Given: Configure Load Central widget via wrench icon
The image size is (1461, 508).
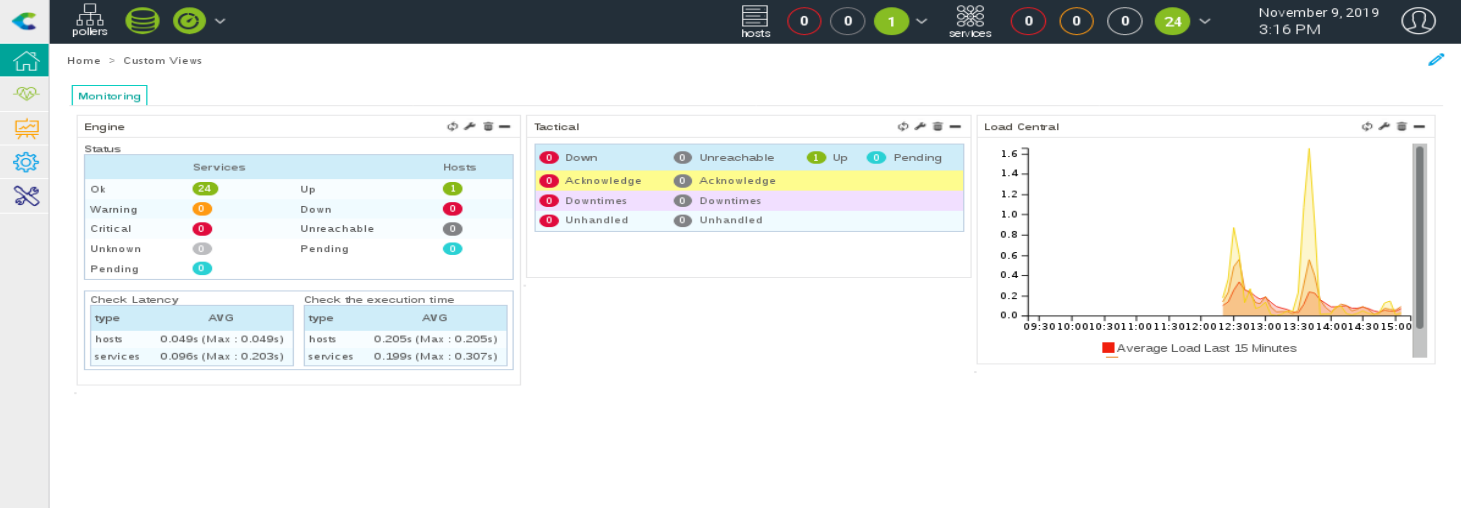Looking at the screenshot, I should pyautogui.click(x=1384, y=126).
